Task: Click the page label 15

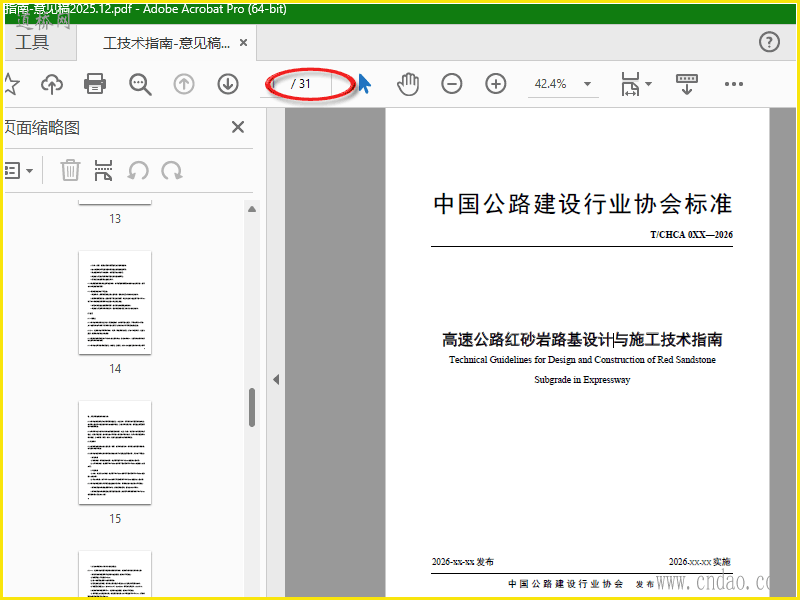Action: tap(115, 519)
